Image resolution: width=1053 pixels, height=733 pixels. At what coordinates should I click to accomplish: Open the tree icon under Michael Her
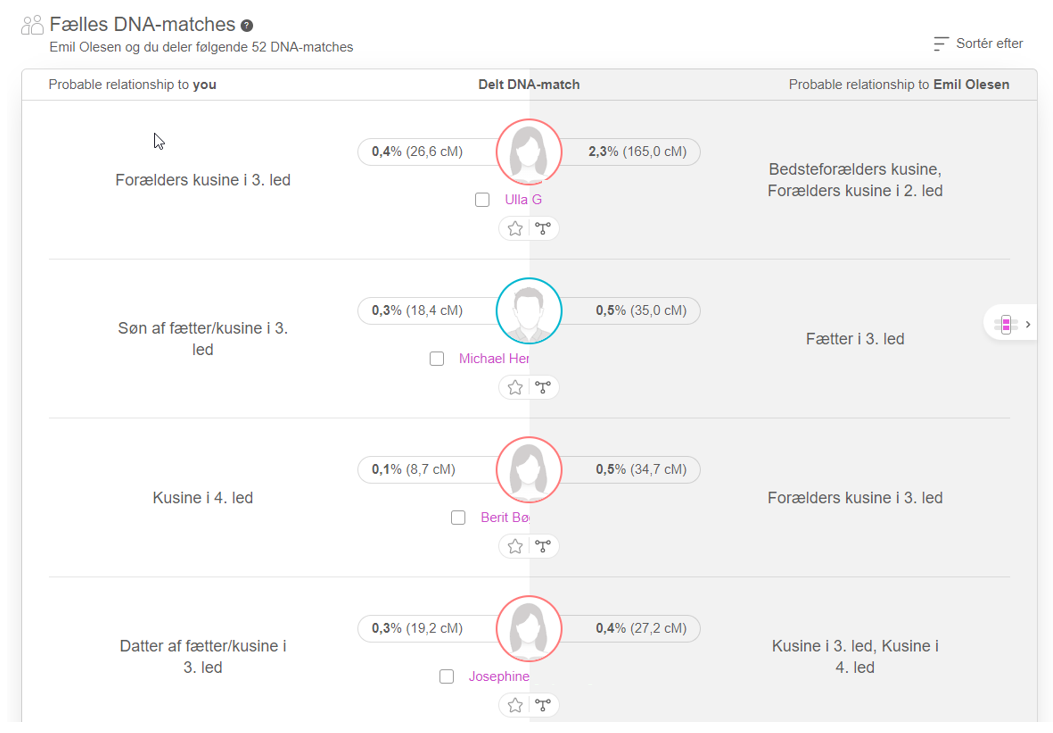point(543,387)
